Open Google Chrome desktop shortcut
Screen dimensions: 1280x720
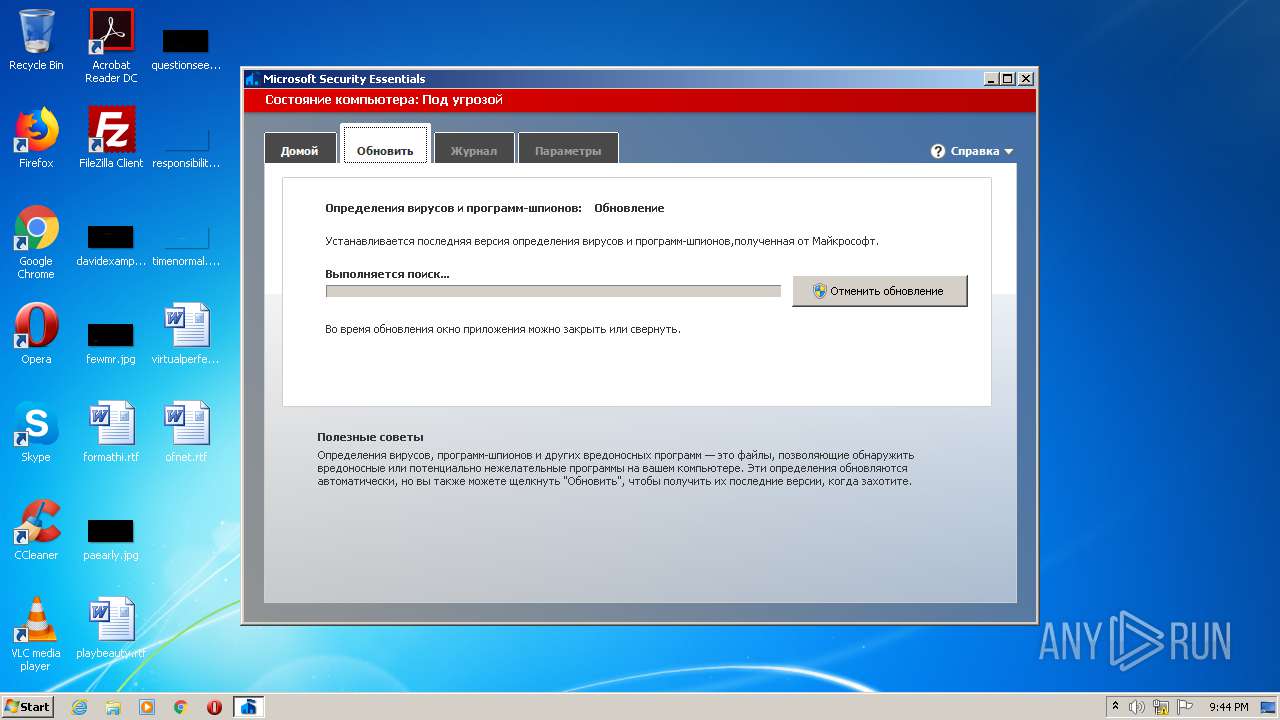(x=36, y=242)
